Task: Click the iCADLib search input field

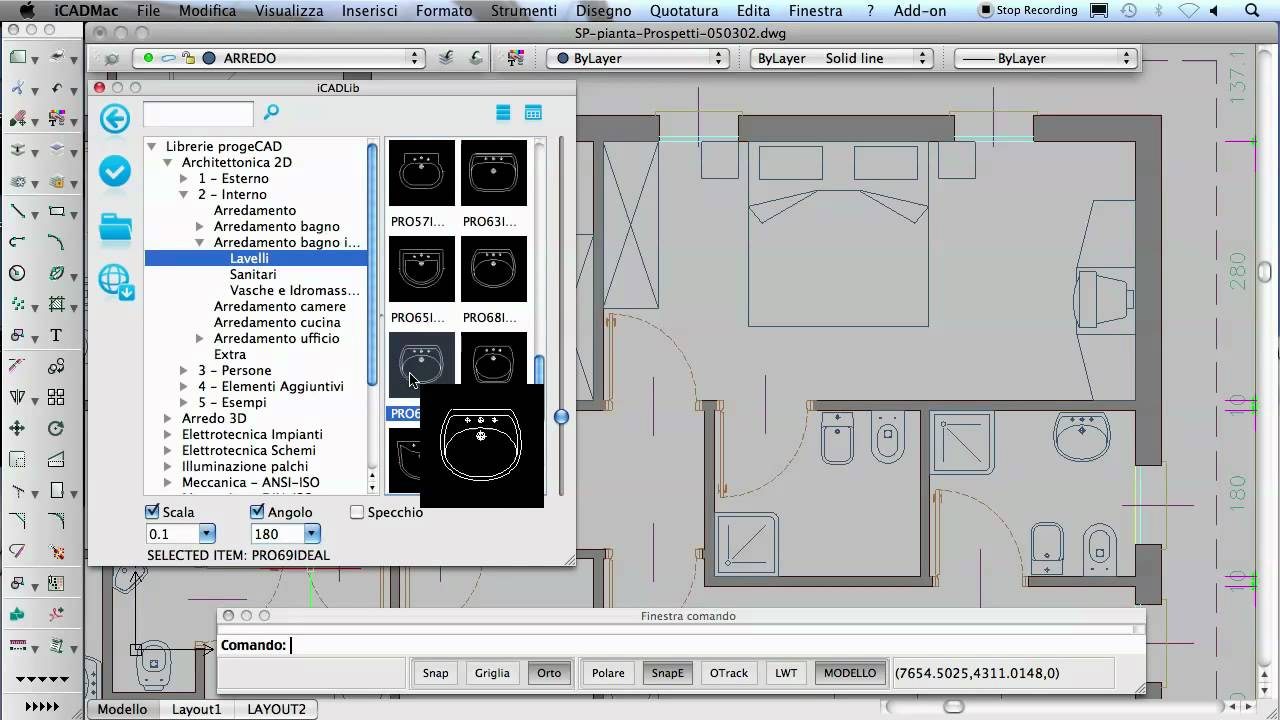Action: coord(198,113)
